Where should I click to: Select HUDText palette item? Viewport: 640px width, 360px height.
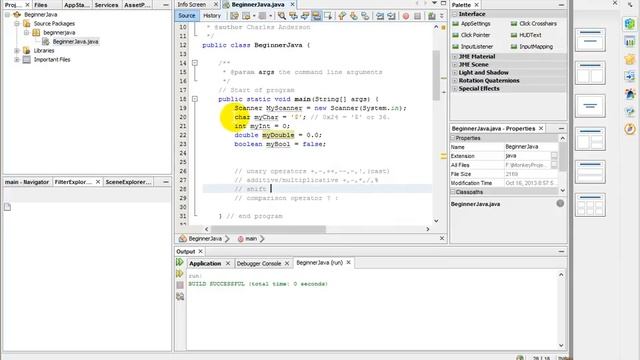[526, 35]
